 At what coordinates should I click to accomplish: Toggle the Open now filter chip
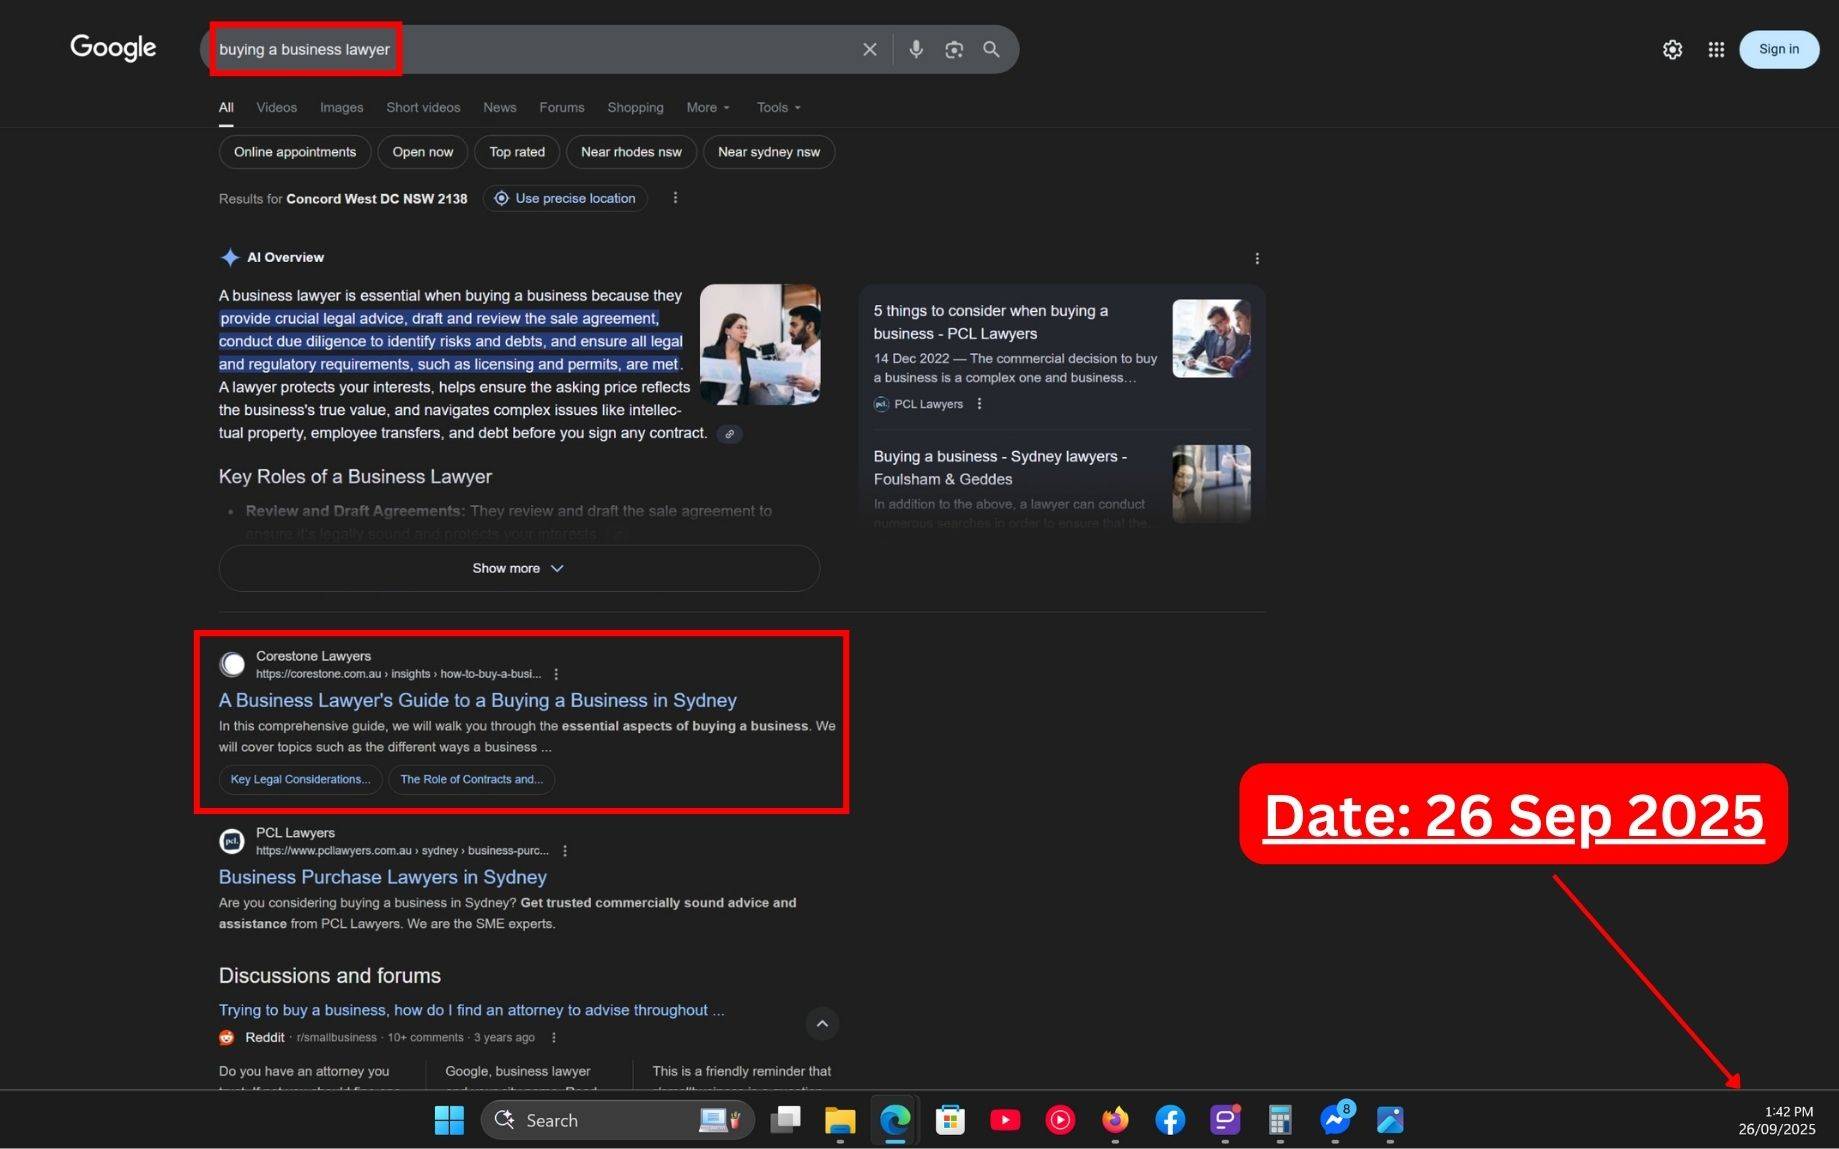point(422,152)
